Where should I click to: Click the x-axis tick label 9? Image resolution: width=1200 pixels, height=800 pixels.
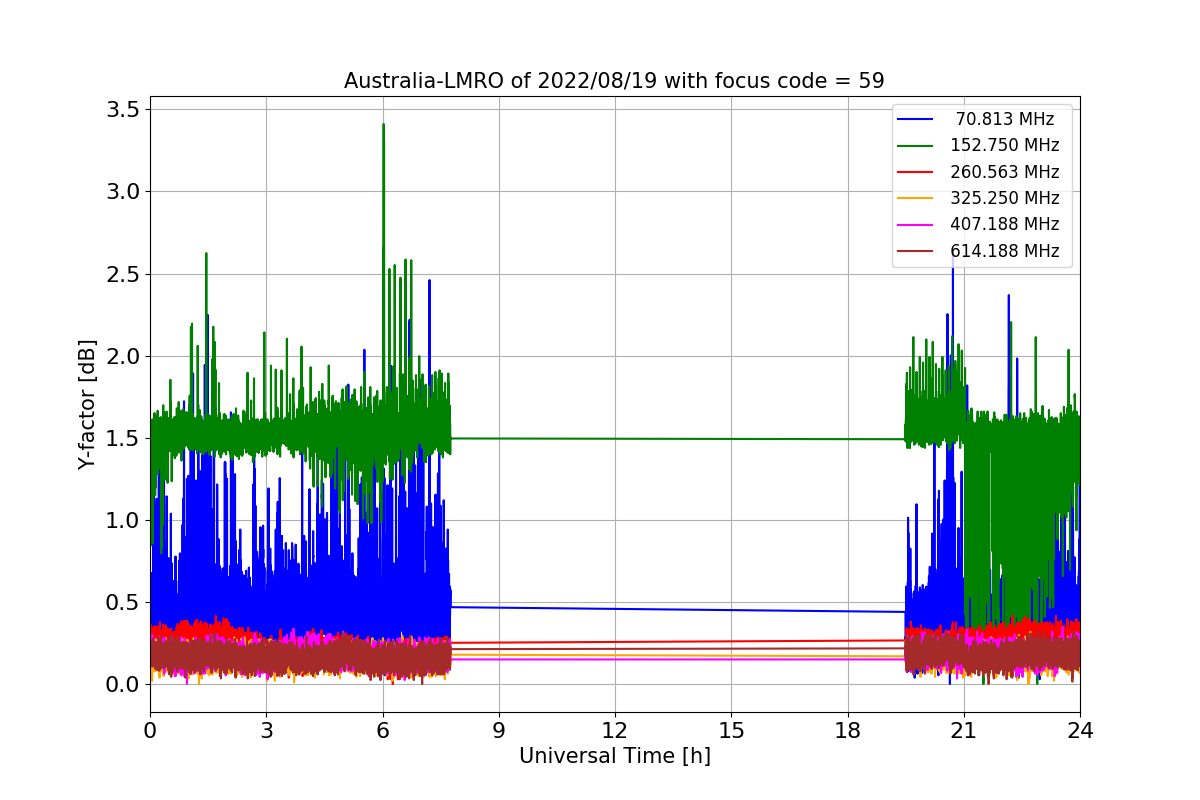coord(498,730)
